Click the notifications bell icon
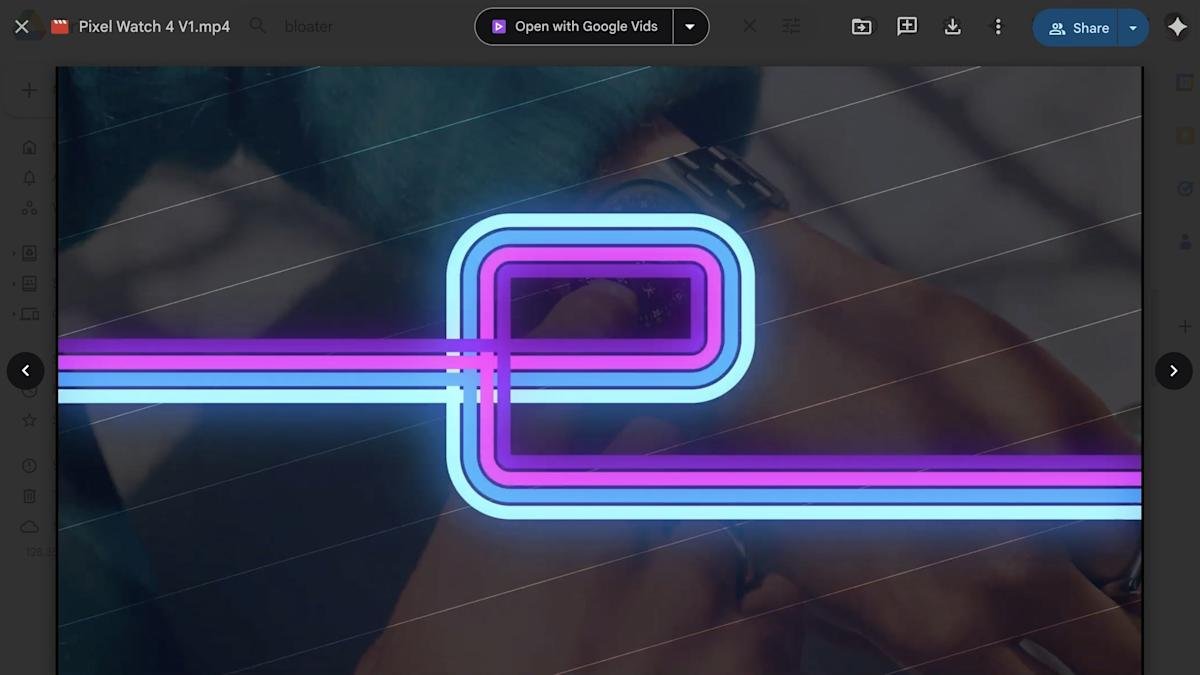 tap(29, 177)
